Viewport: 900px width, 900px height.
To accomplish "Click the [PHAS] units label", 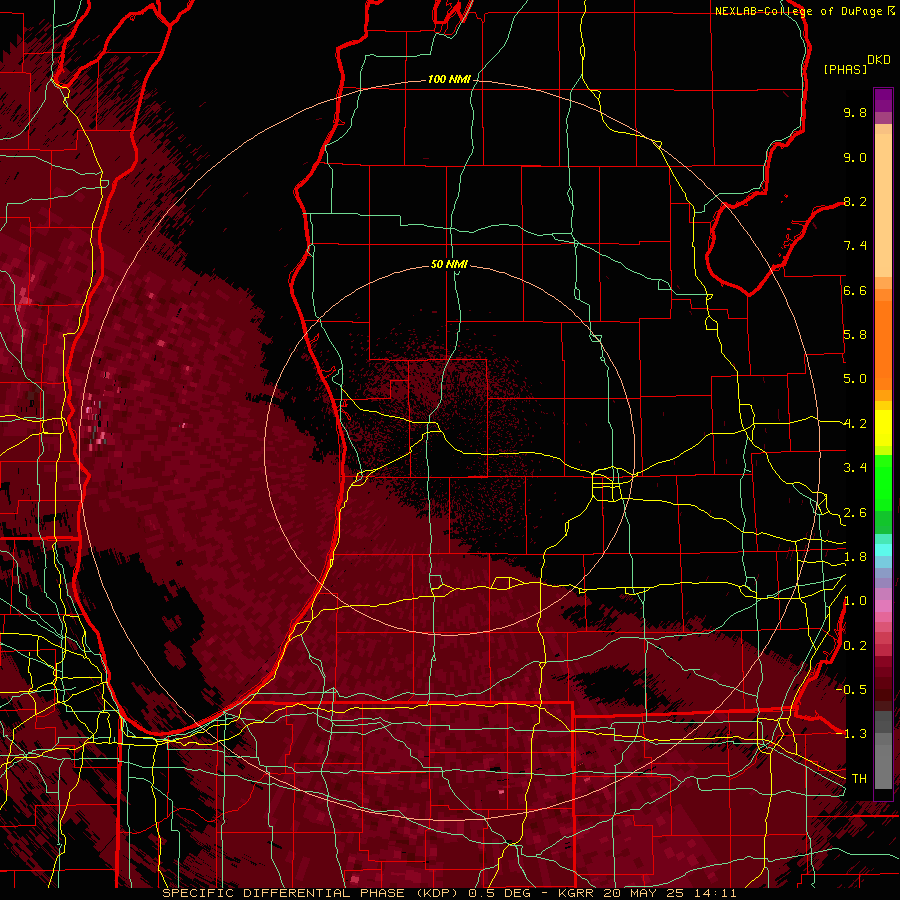I will (x=845, y=69).
